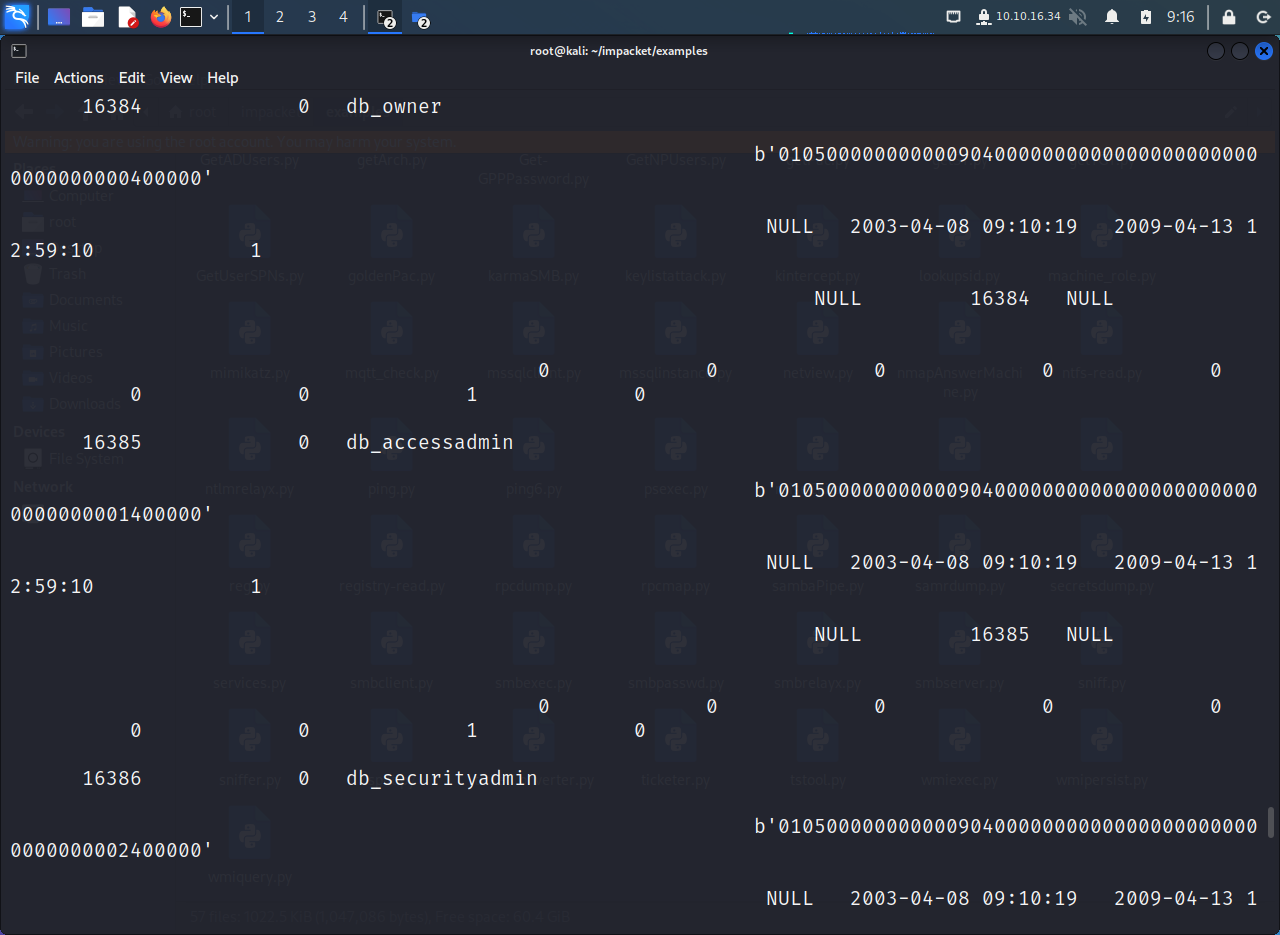The width and height of the screenshot is (1280, 935).
Task: Open the file manager launcher
Action: click(x=93, y=17)
